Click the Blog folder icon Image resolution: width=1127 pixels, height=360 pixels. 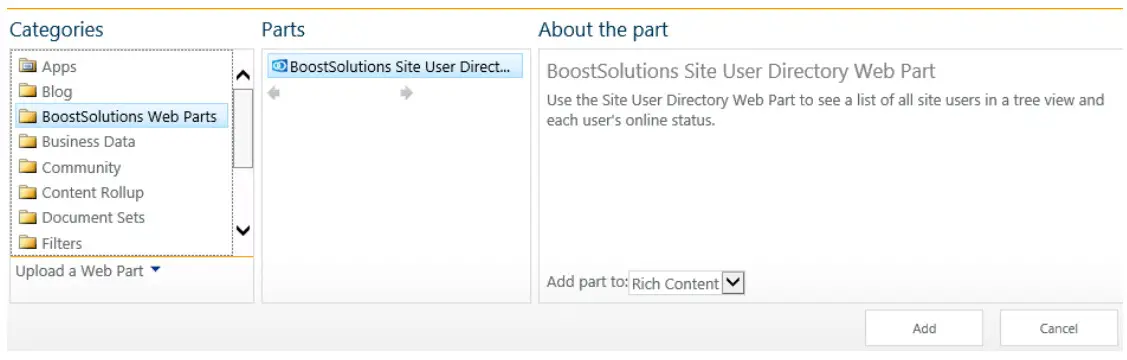[27, 92]
